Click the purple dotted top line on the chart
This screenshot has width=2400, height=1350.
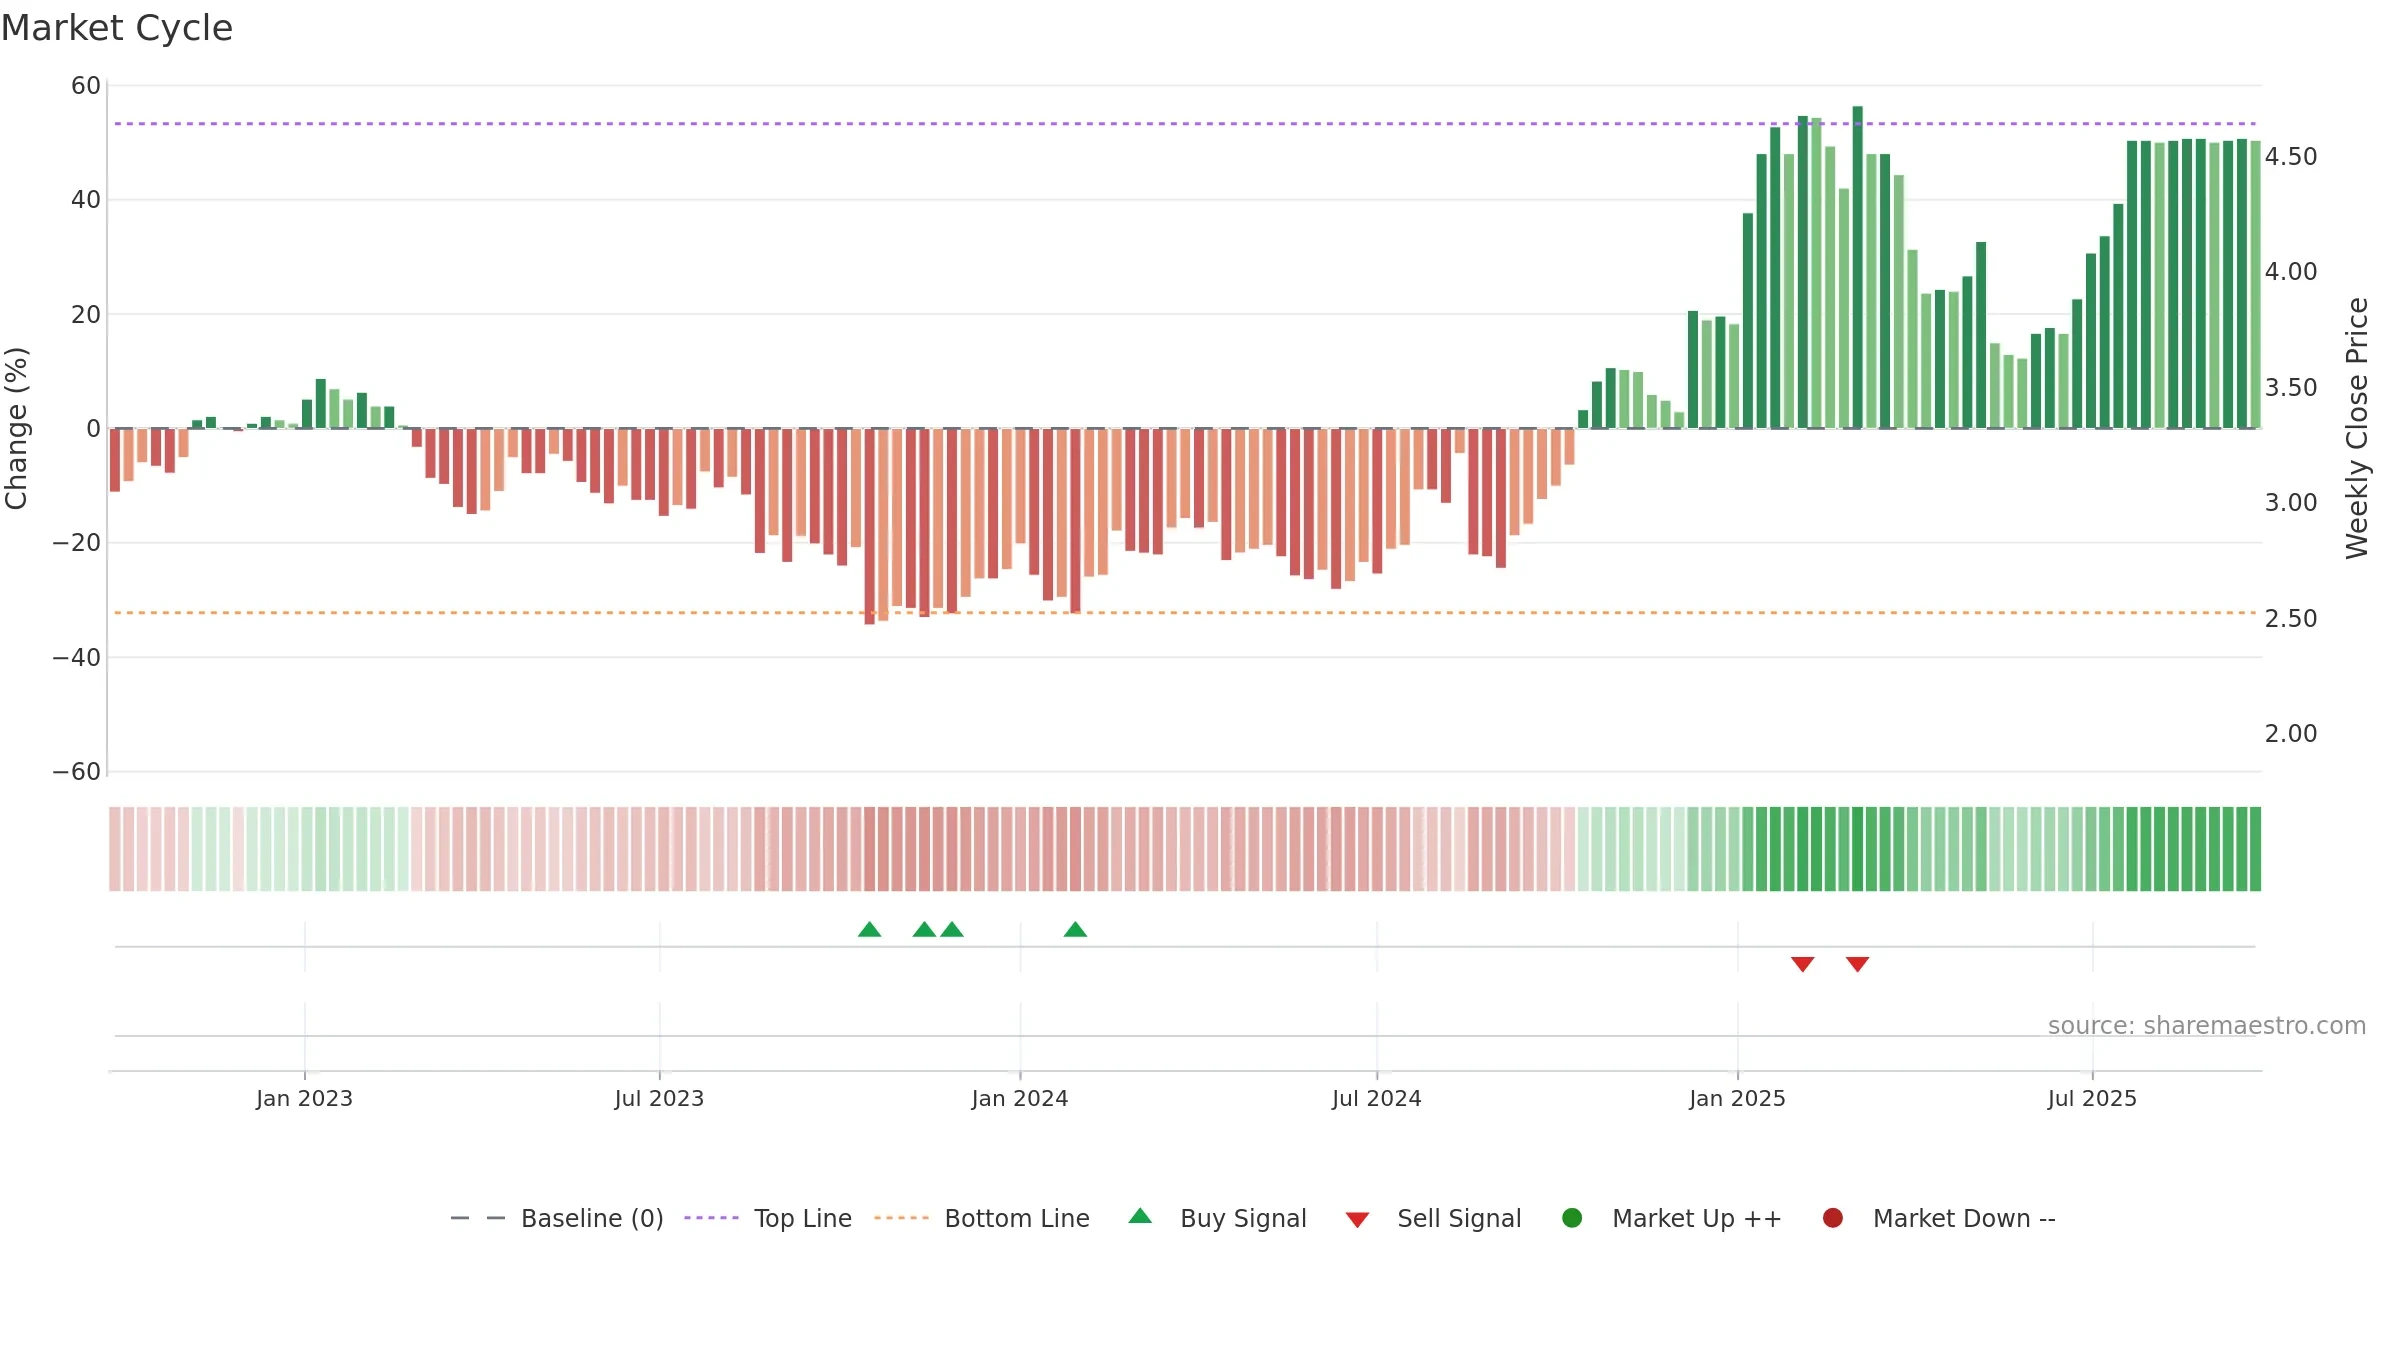tap(1185, 124)
